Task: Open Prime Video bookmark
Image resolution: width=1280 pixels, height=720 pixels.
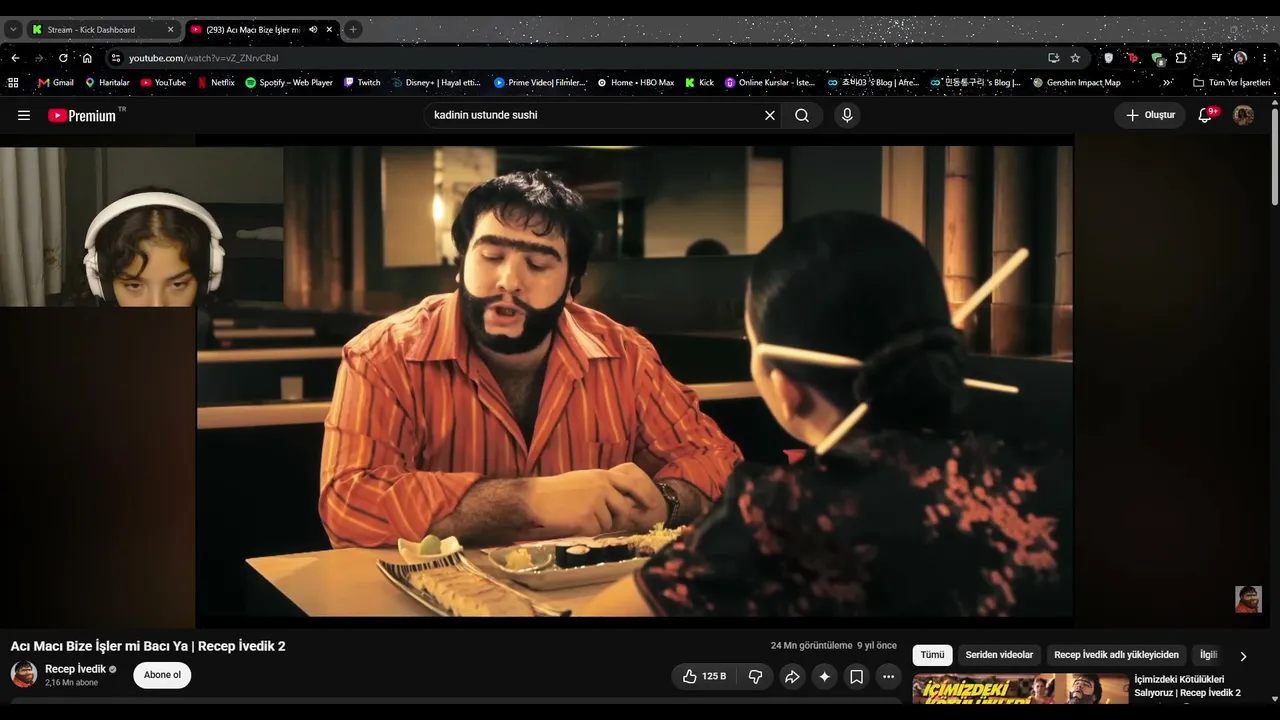Action: coord(540,82)
